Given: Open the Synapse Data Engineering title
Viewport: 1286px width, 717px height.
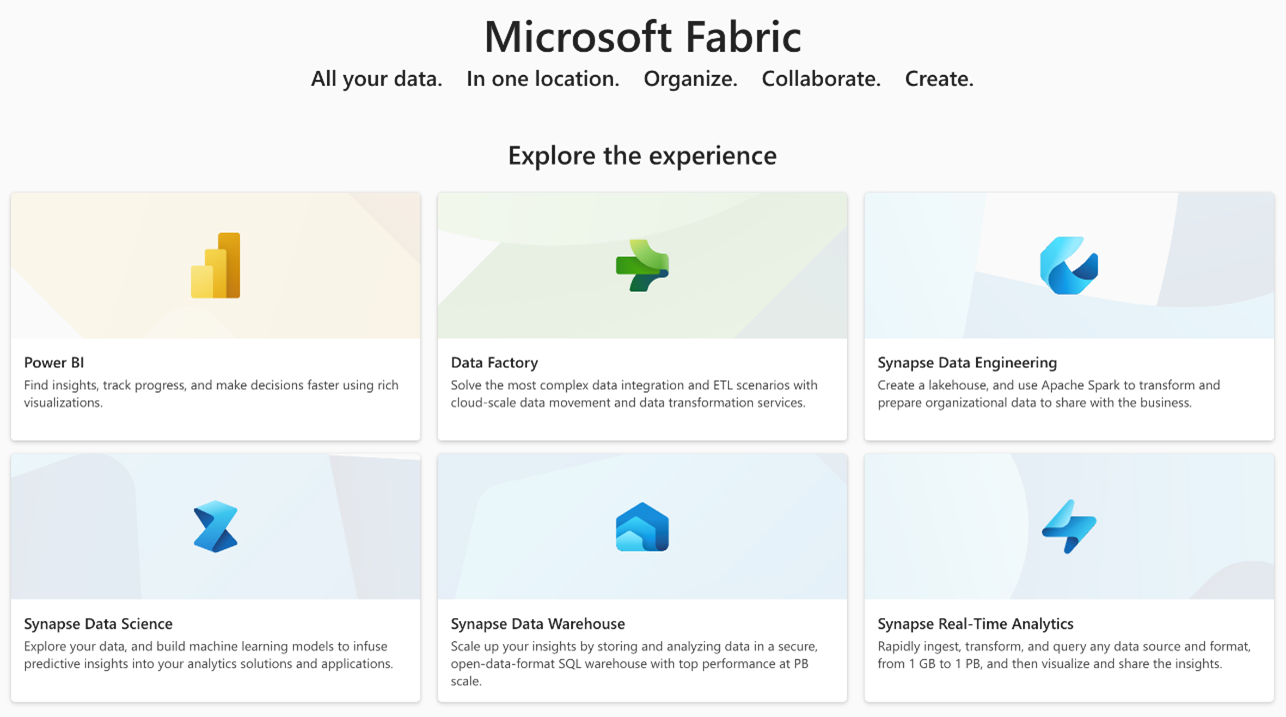Looking at the screenshot, I should coord(967,363).
